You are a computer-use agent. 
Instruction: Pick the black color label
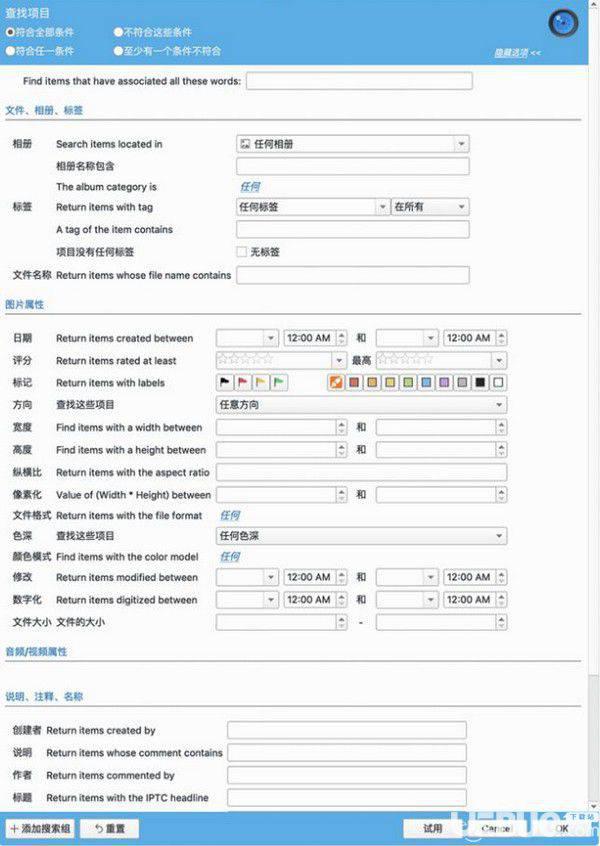[x=480, y=383]
